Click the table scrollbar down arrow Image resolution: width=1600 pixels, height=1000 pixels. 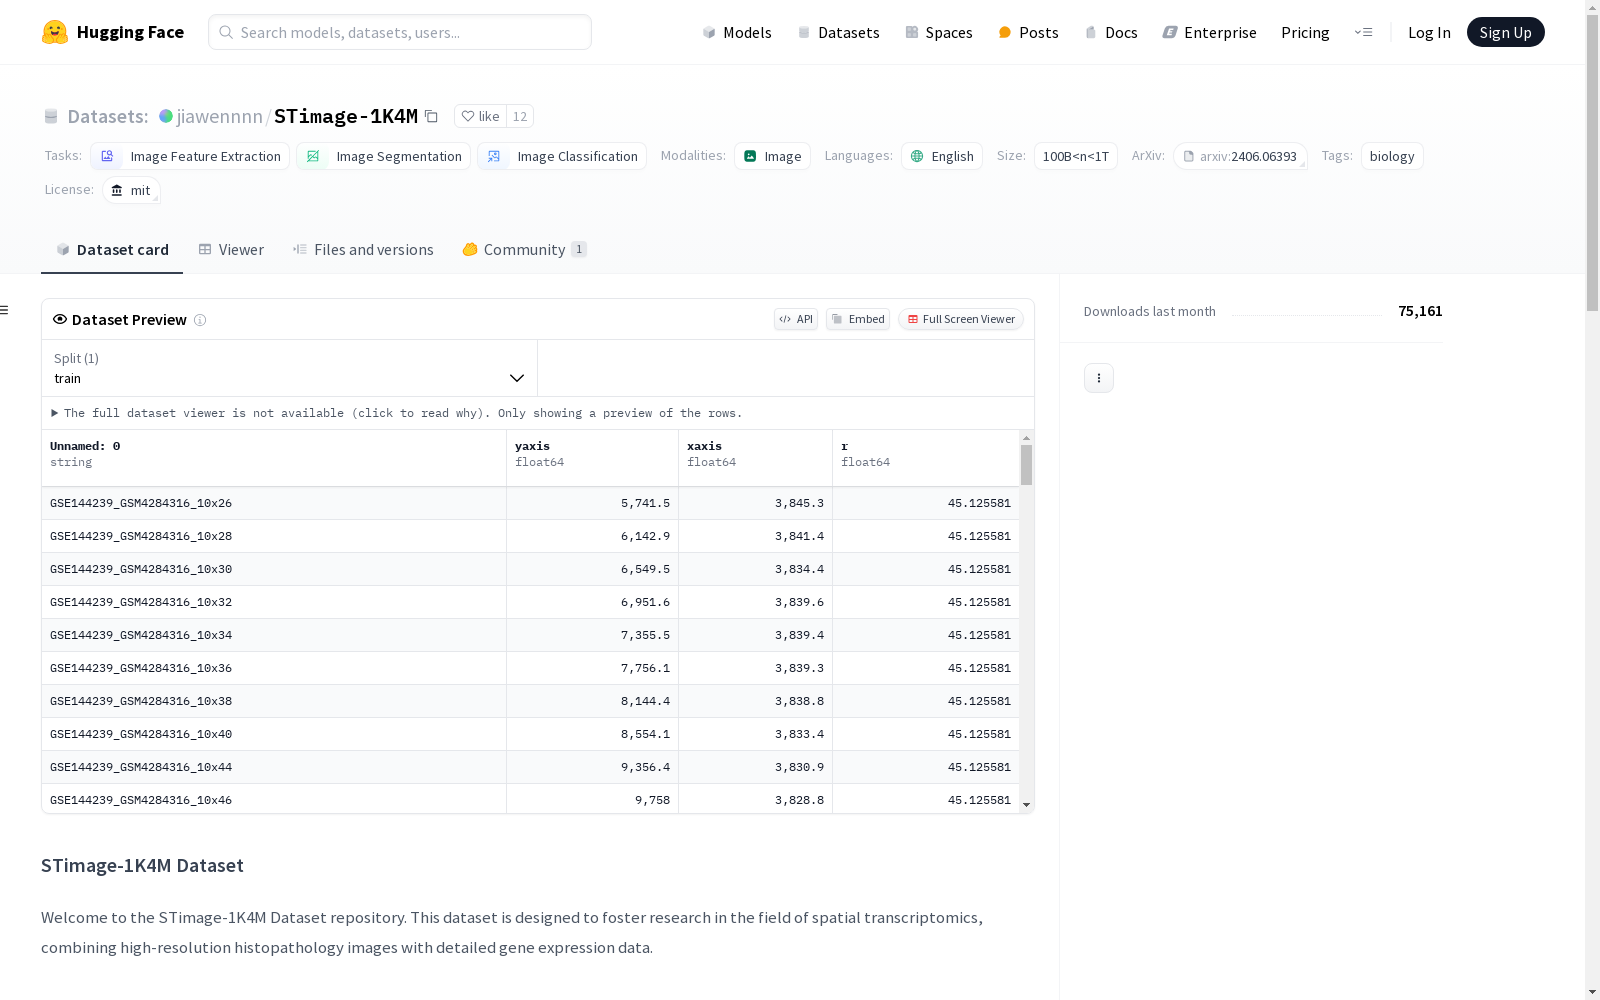click(x=1026, y=805)
